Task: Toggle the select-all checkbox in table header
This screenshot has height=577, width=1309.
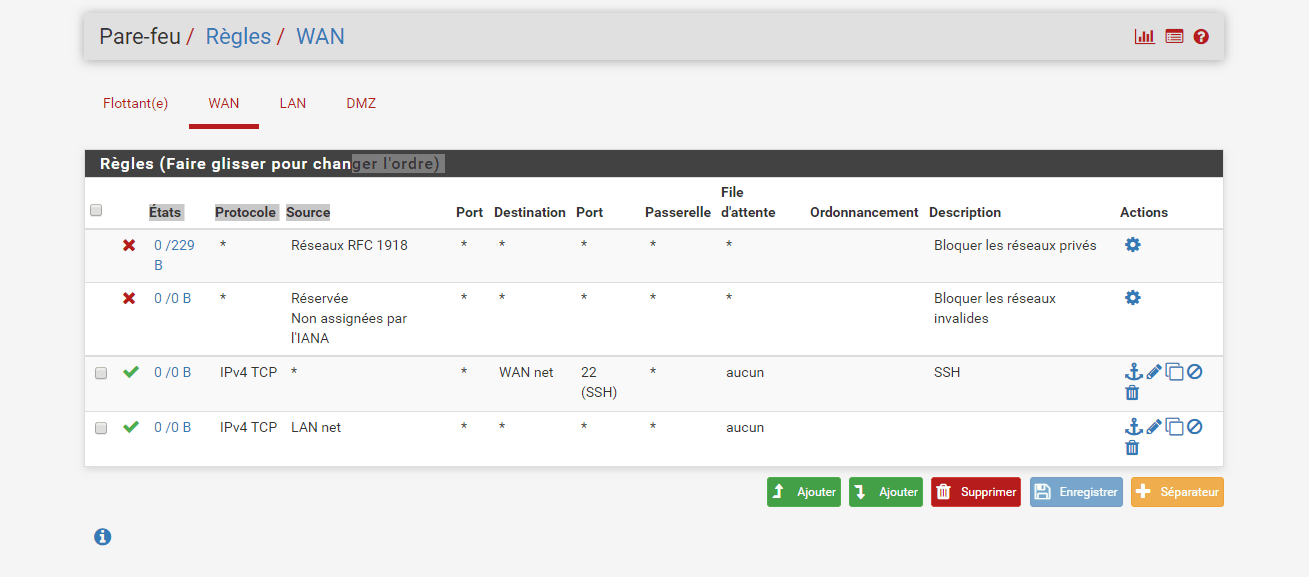Action: (96, 210)
